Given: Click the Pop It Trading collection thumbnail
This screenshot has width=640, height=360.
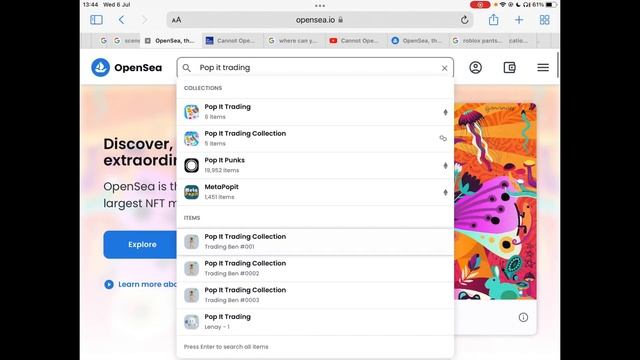Looking at the screenshot, I should (x=191, y=112).
